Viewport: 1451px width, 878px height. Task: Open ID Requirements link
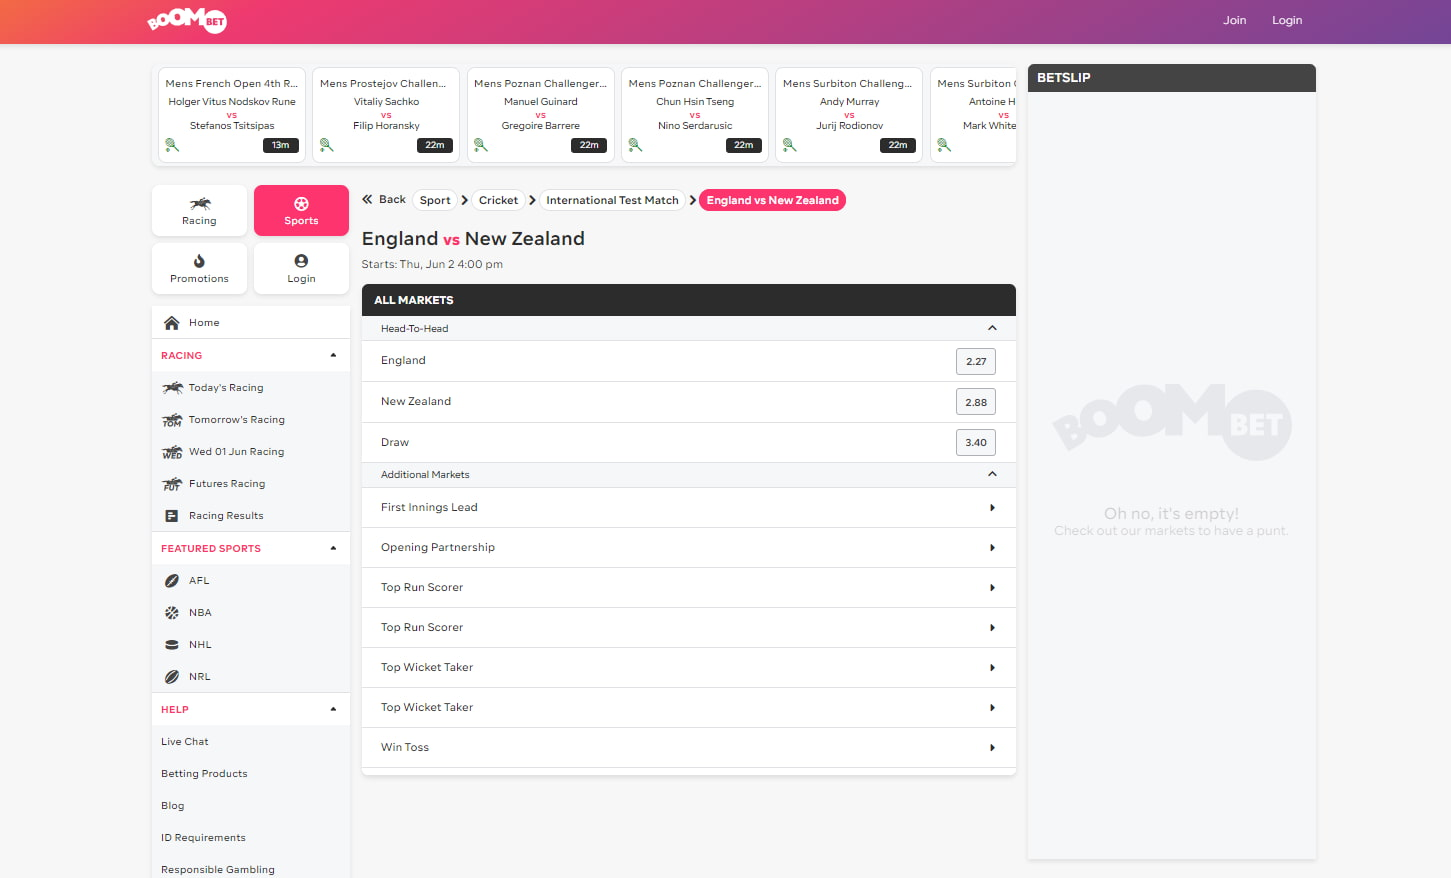[x=203, y=838]
